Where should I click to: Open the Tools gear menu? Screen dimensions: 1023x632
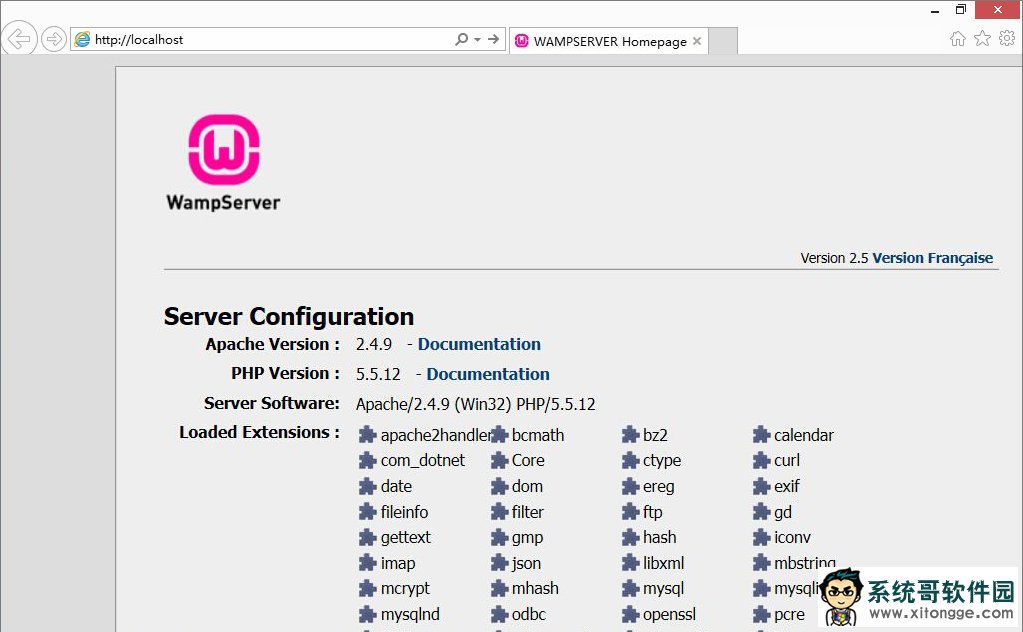click(1007, 39)
